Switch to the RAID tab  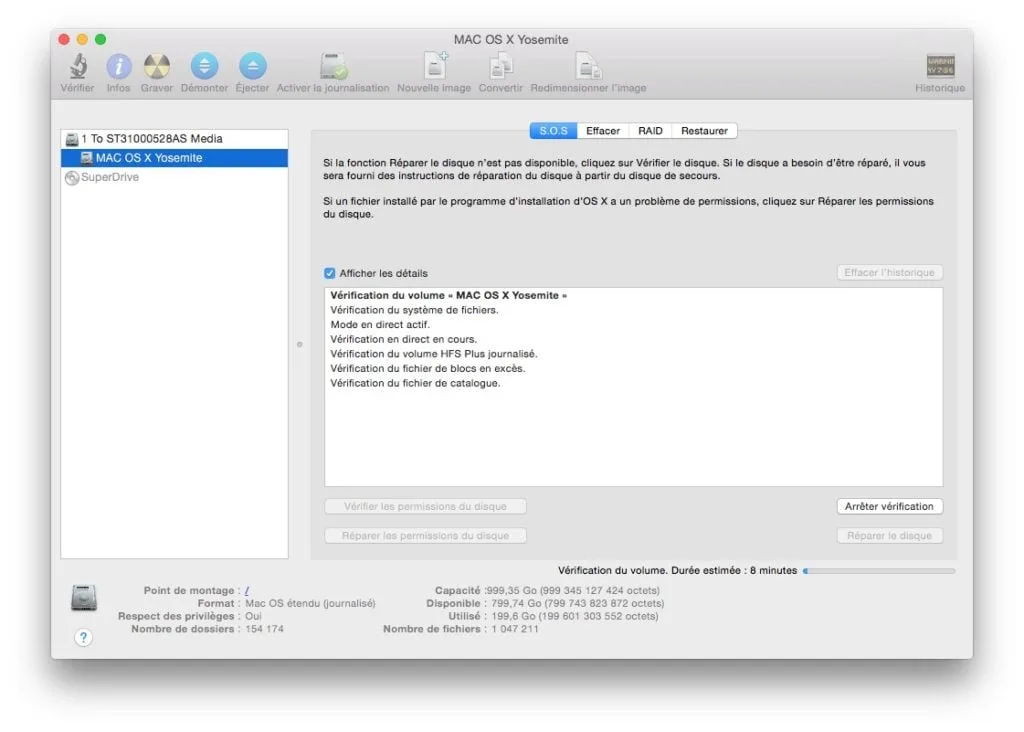coord(650,131)
